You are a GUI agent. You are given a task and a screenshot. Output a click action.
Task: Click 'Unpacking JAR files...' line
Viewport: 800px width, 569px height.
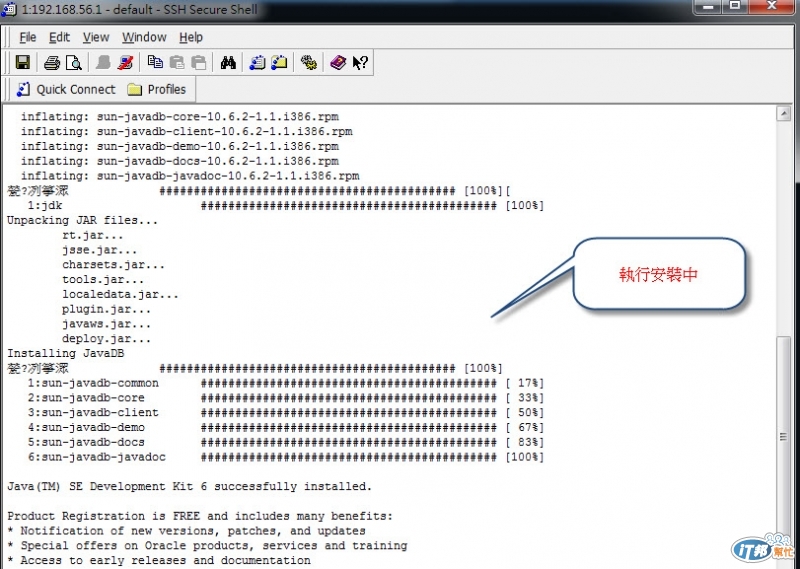point(83,220)
